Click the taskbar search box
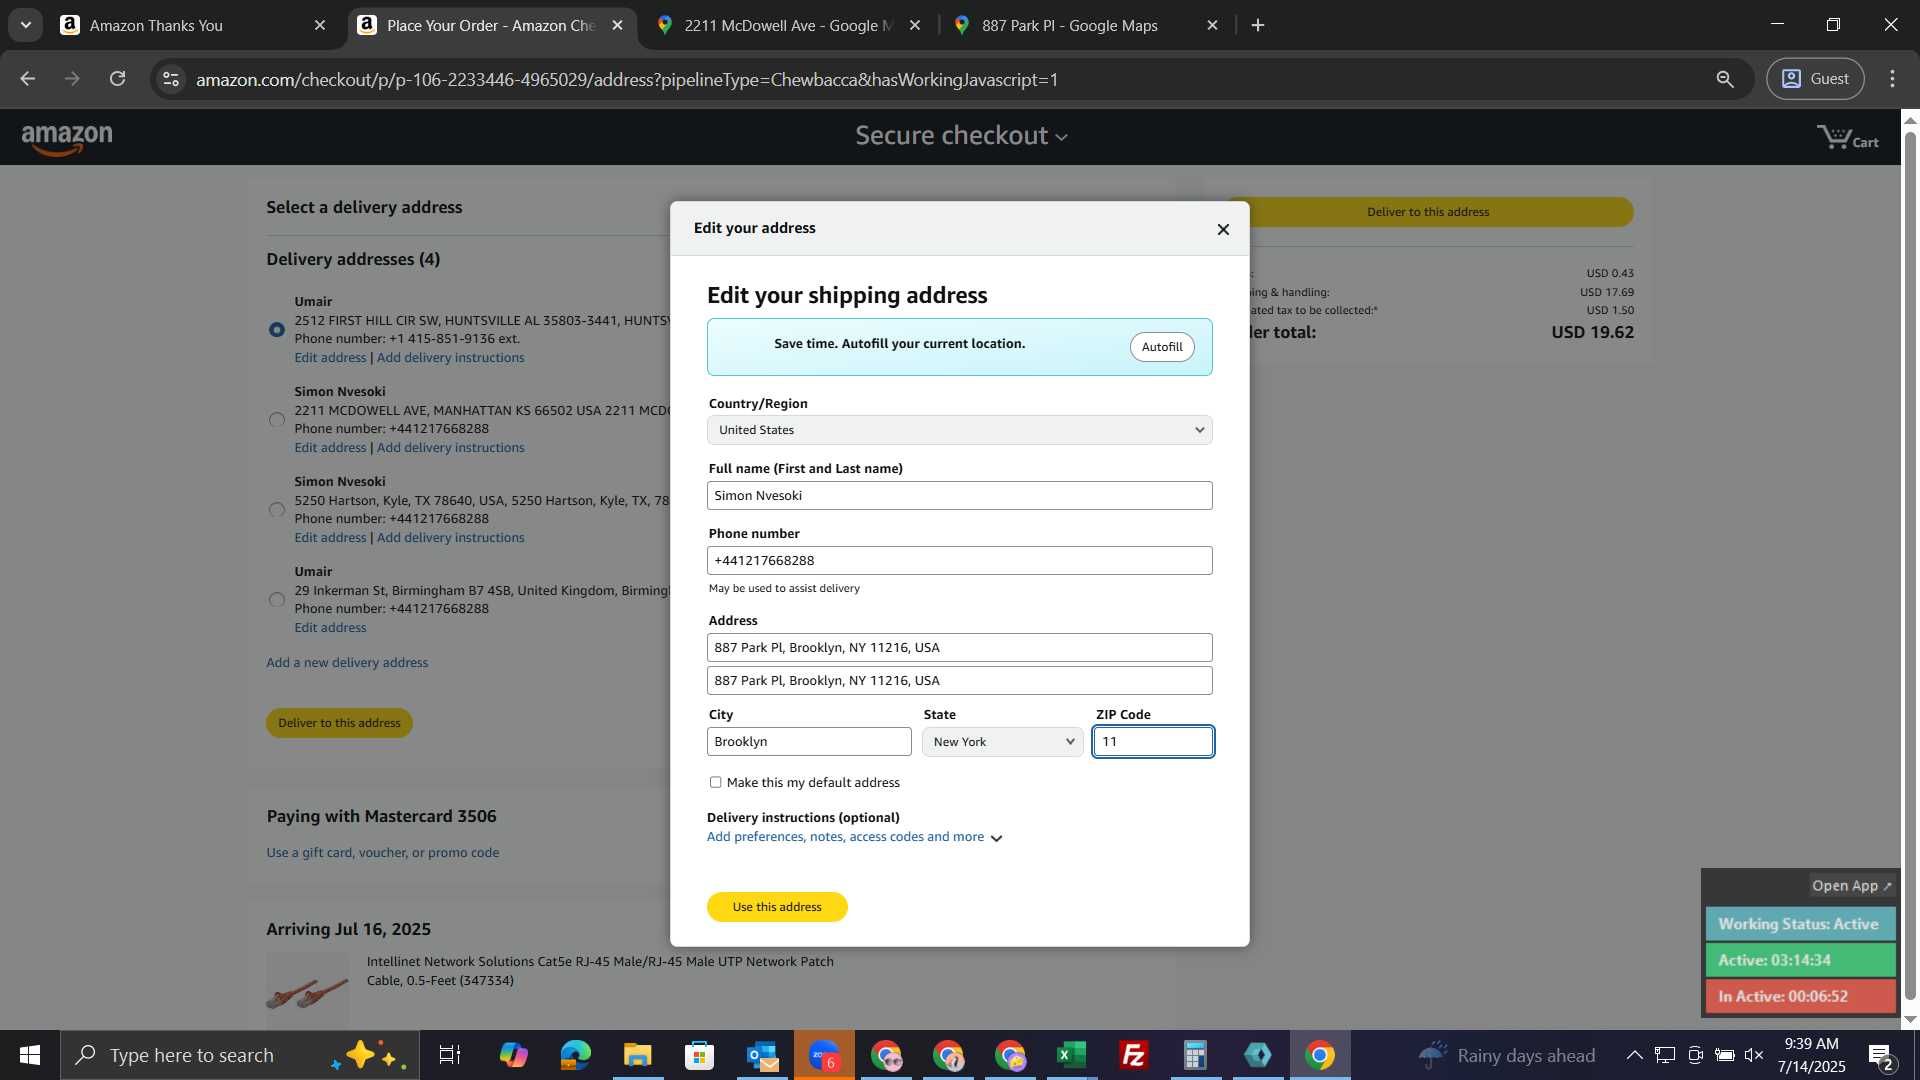The width and height of the screenshot is (1920, 1080). point(240,1055)
